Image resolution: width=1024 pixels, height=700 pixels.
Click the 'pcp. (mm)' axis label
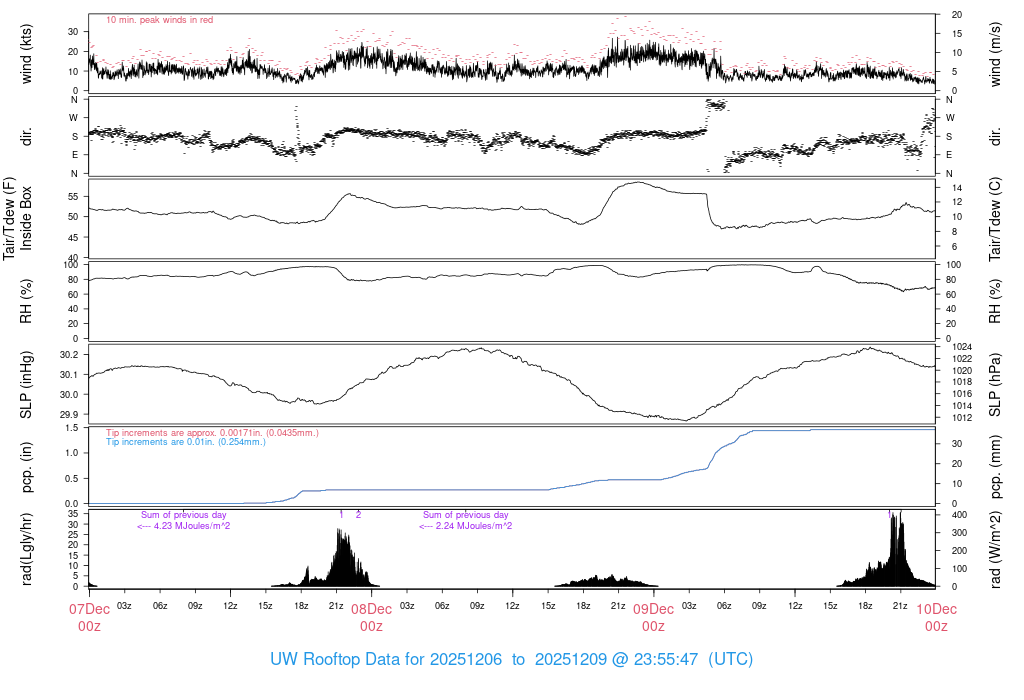pos(995,467)
